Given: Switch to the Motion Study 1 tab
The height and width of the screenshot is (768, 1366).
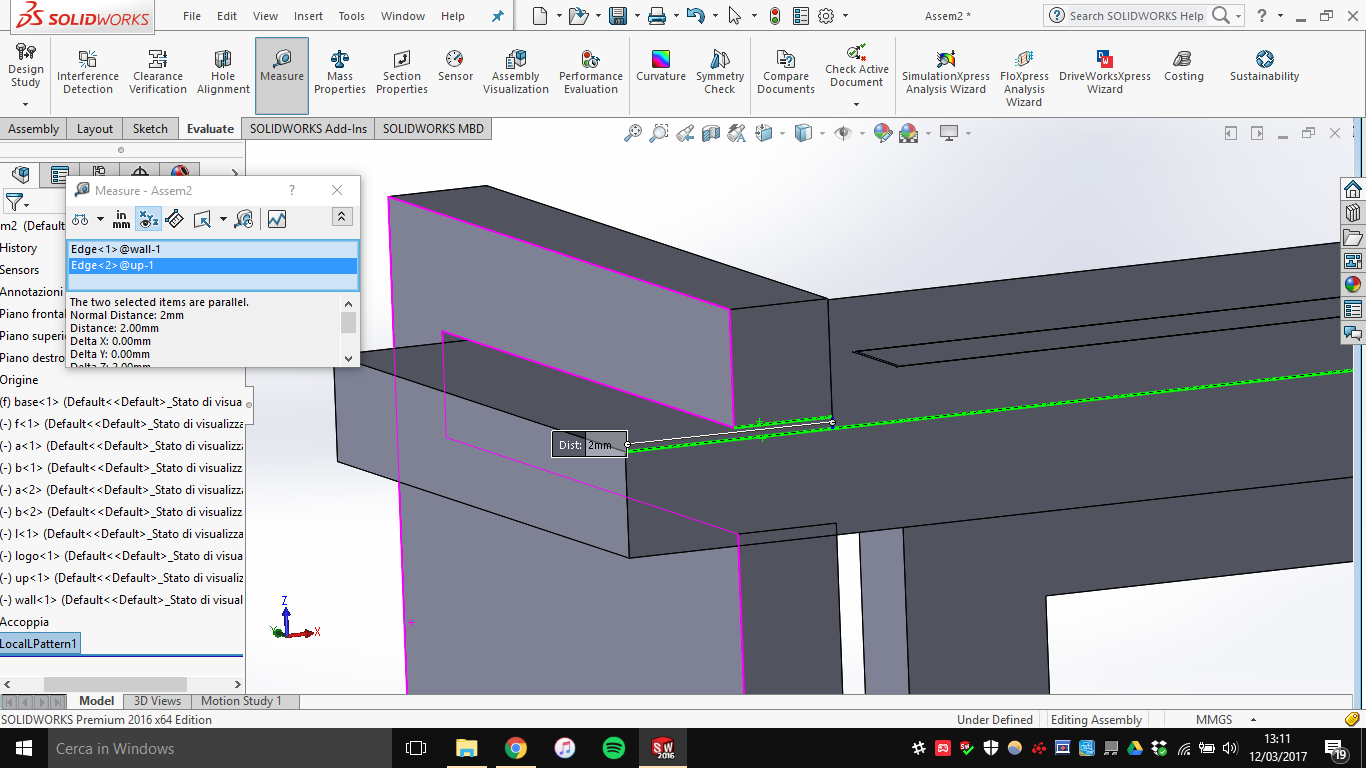Looking at the screenshot, I should (241, 701).
